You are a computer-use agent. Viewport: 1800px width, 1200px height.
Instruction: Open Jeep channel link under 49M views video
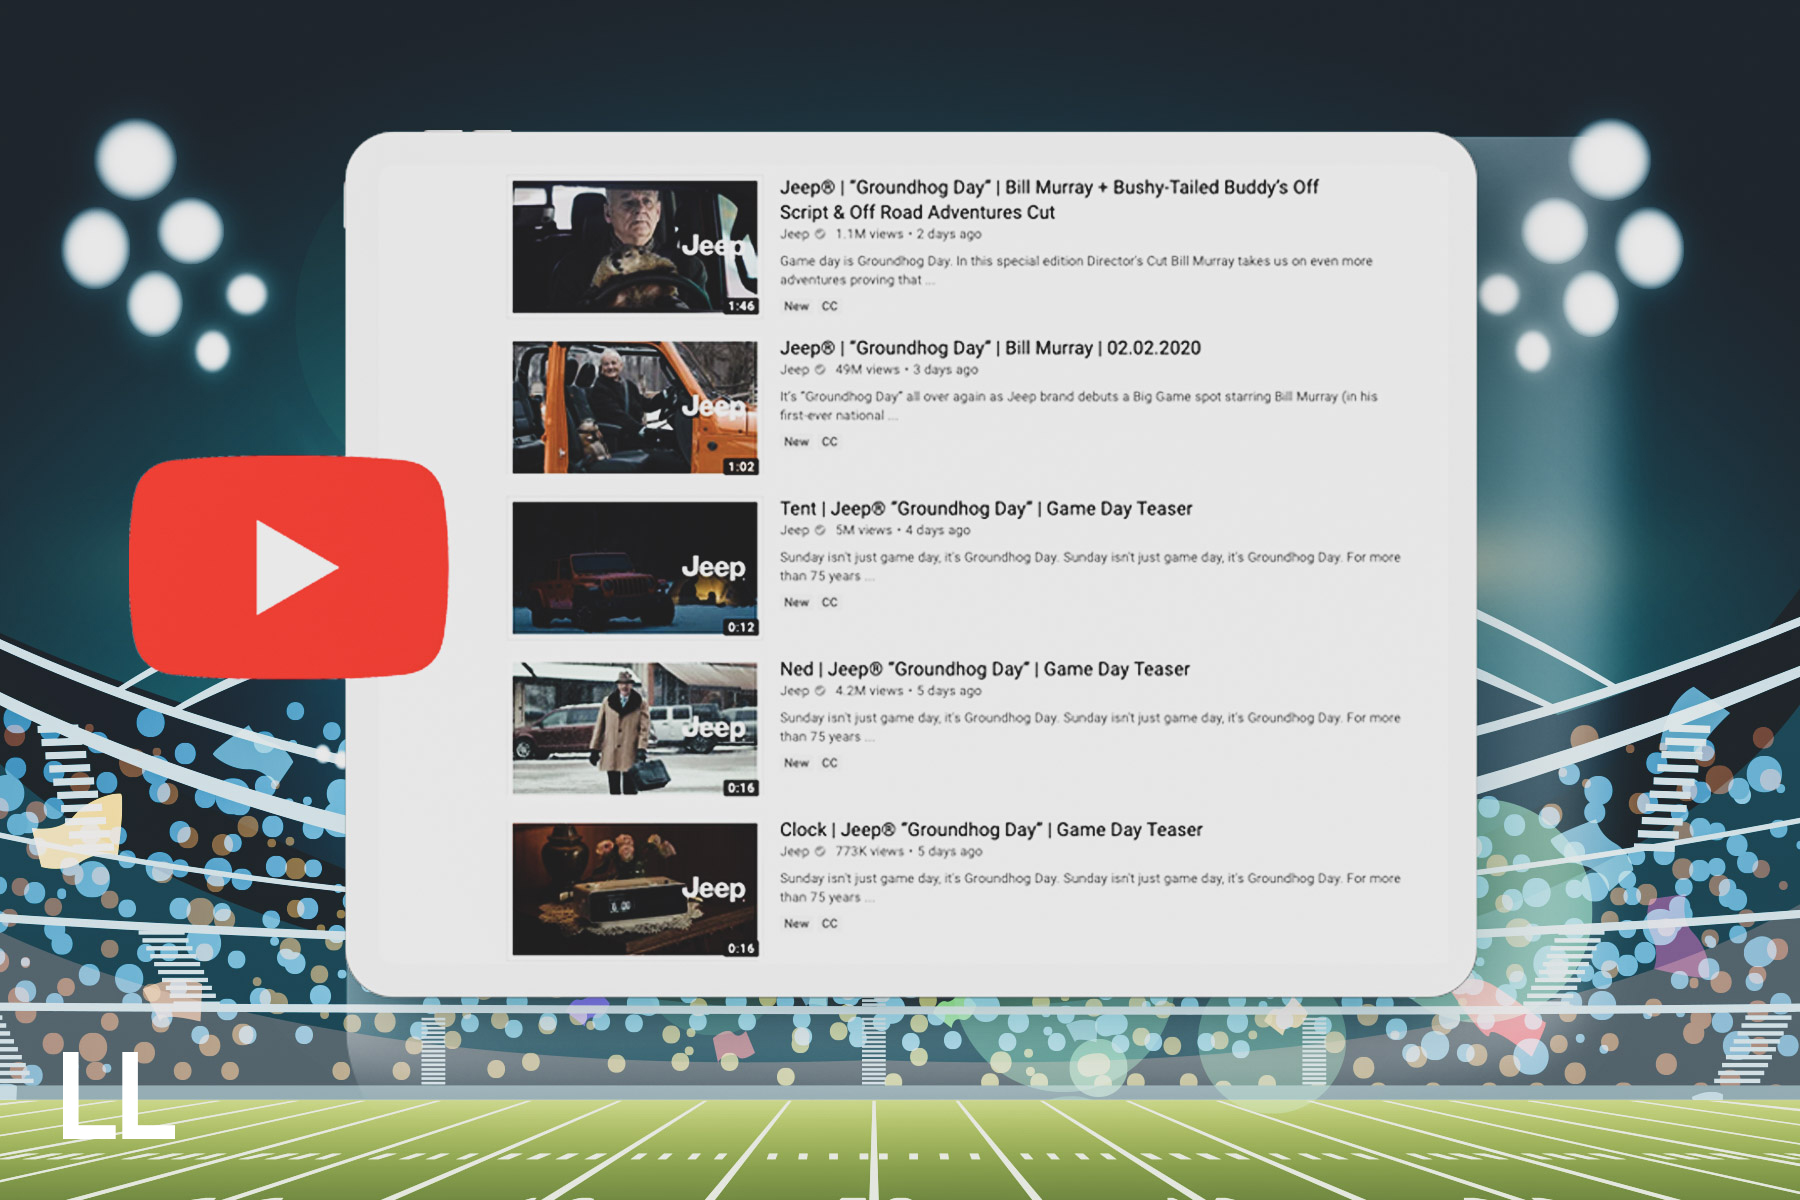795,369
